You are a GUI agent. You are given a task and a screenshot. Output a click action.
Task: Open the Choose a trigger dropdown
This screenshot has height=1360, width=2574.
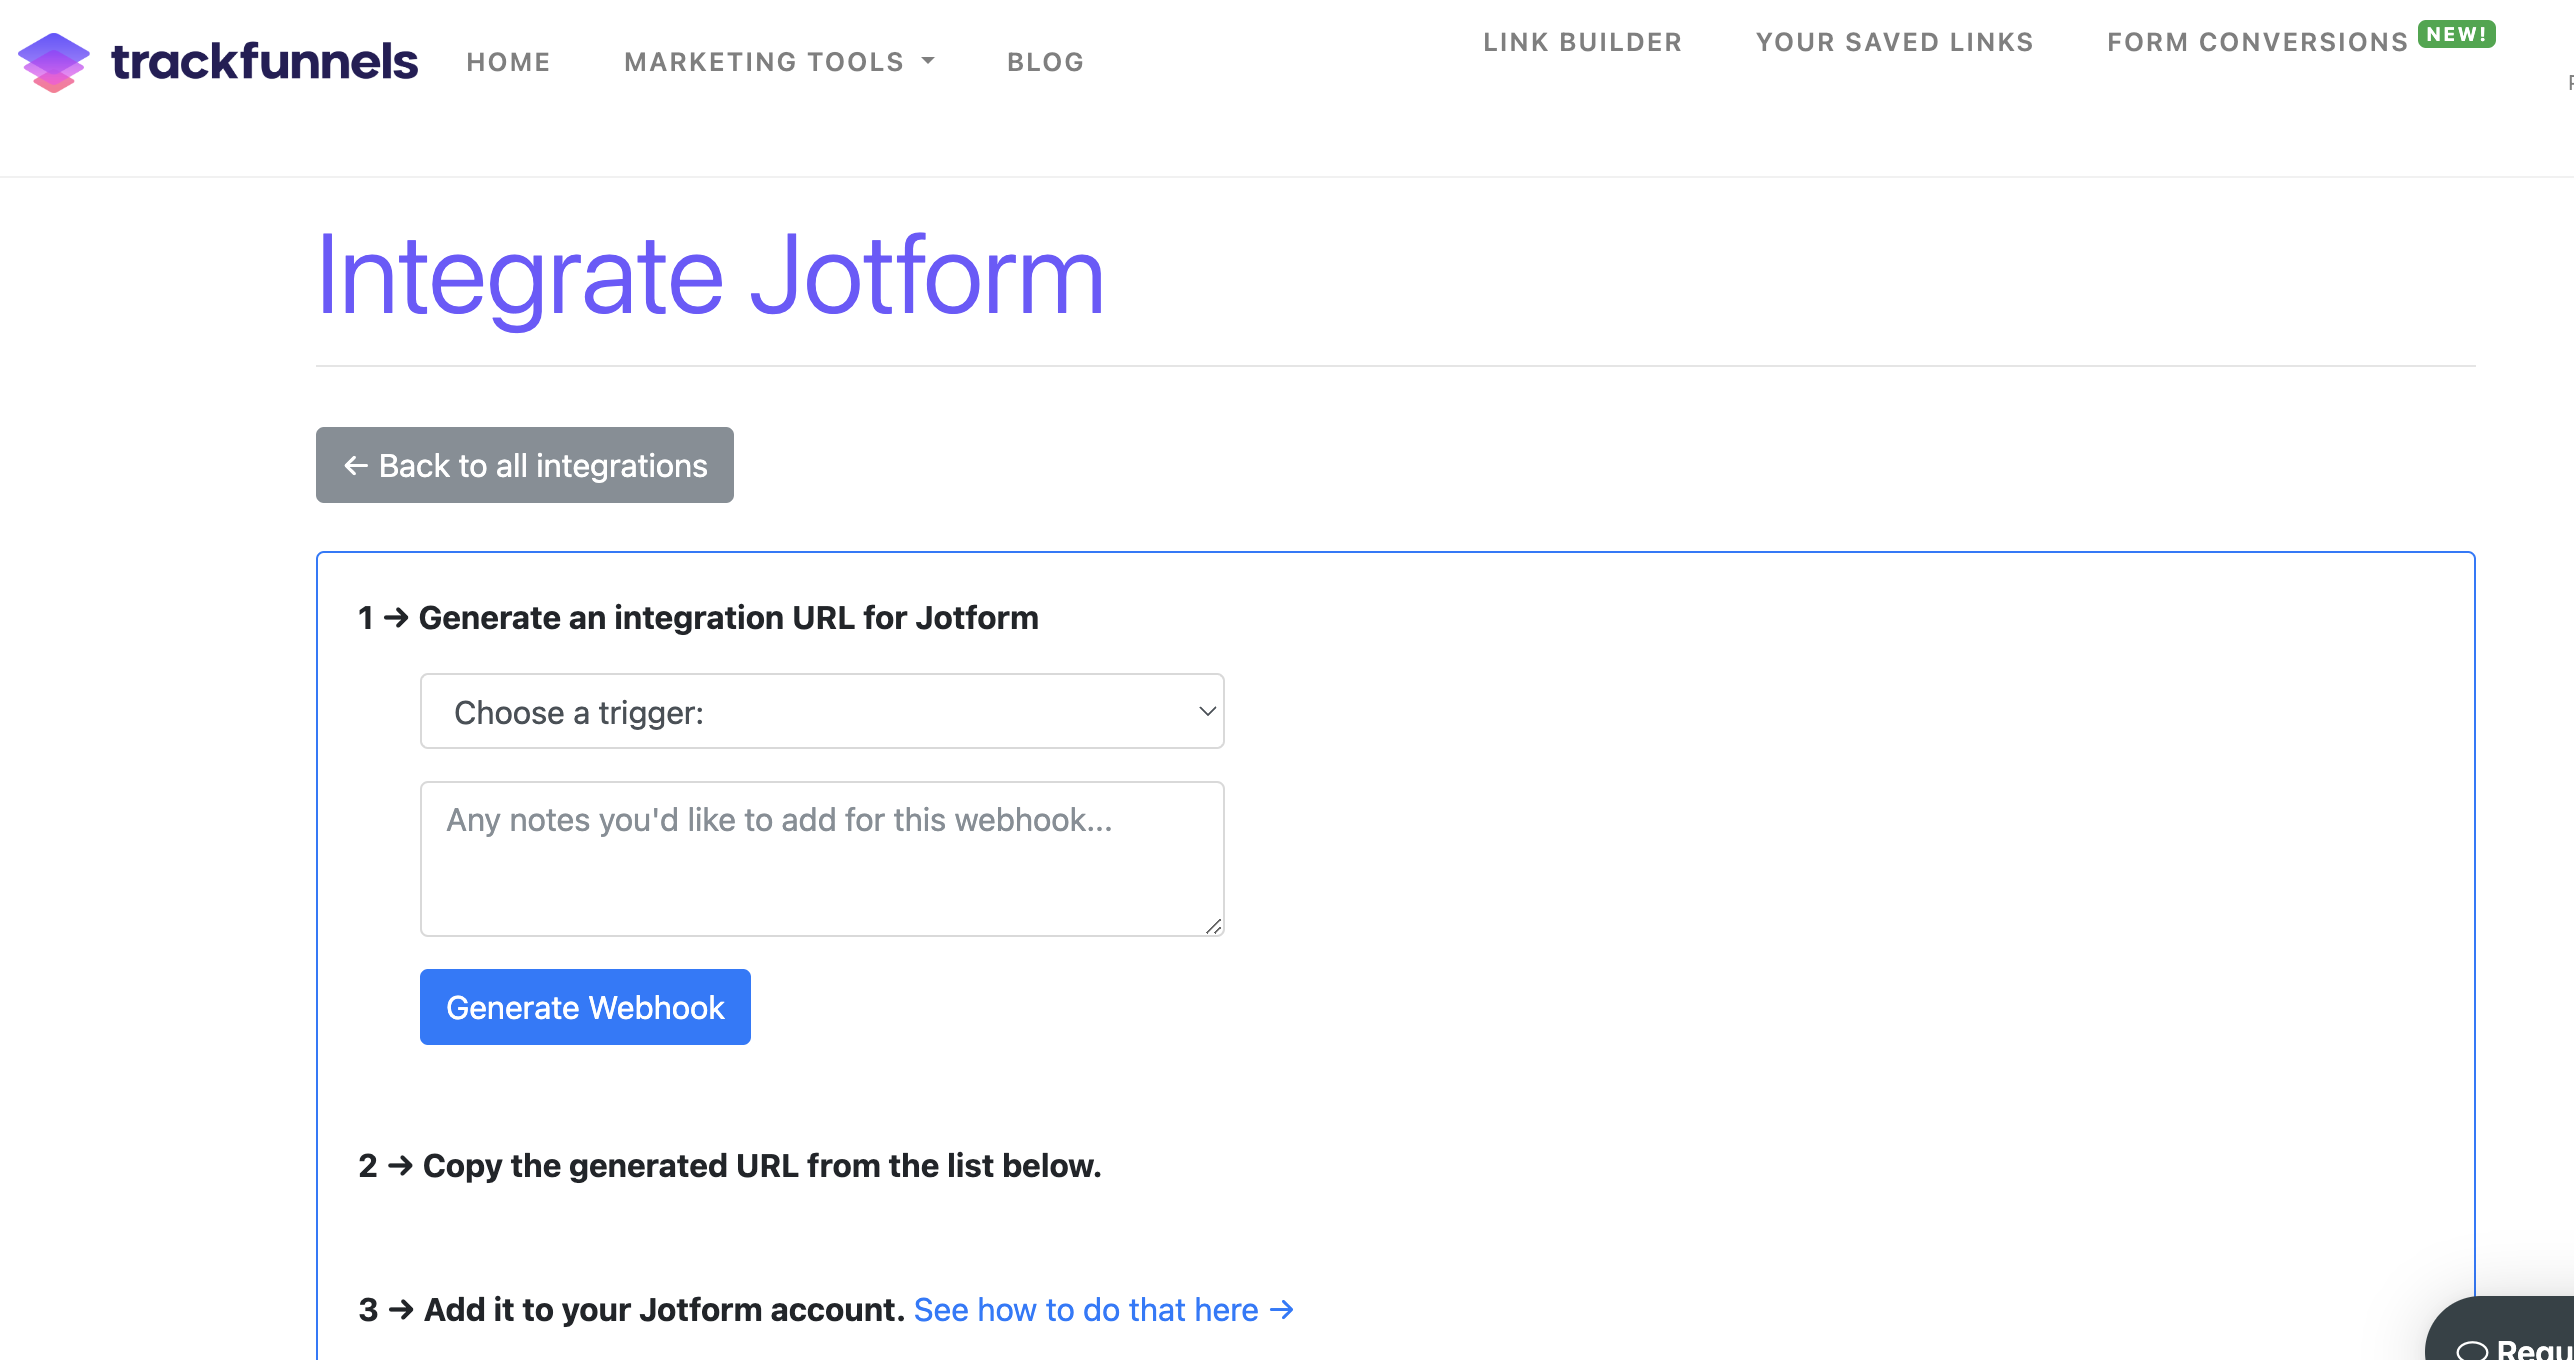point(822,711)
